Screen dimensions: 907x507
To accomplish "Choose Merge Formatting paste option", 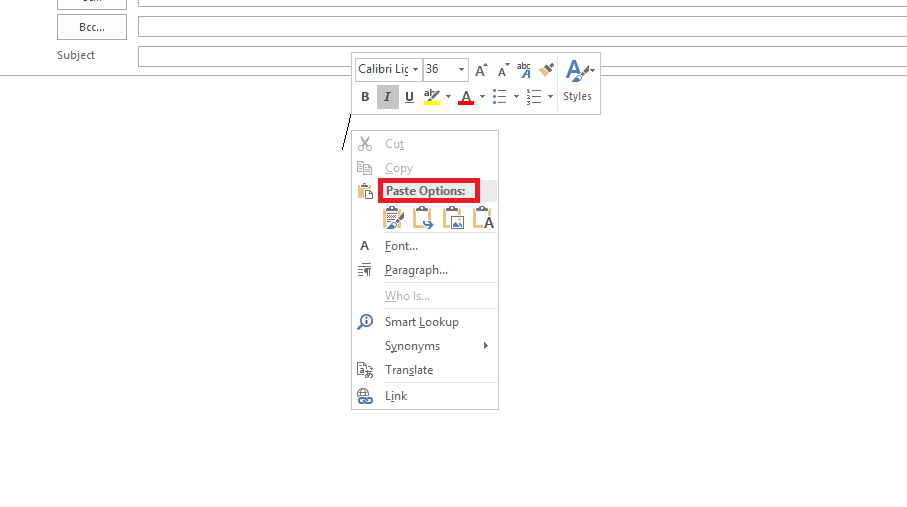I will point(423,218).
